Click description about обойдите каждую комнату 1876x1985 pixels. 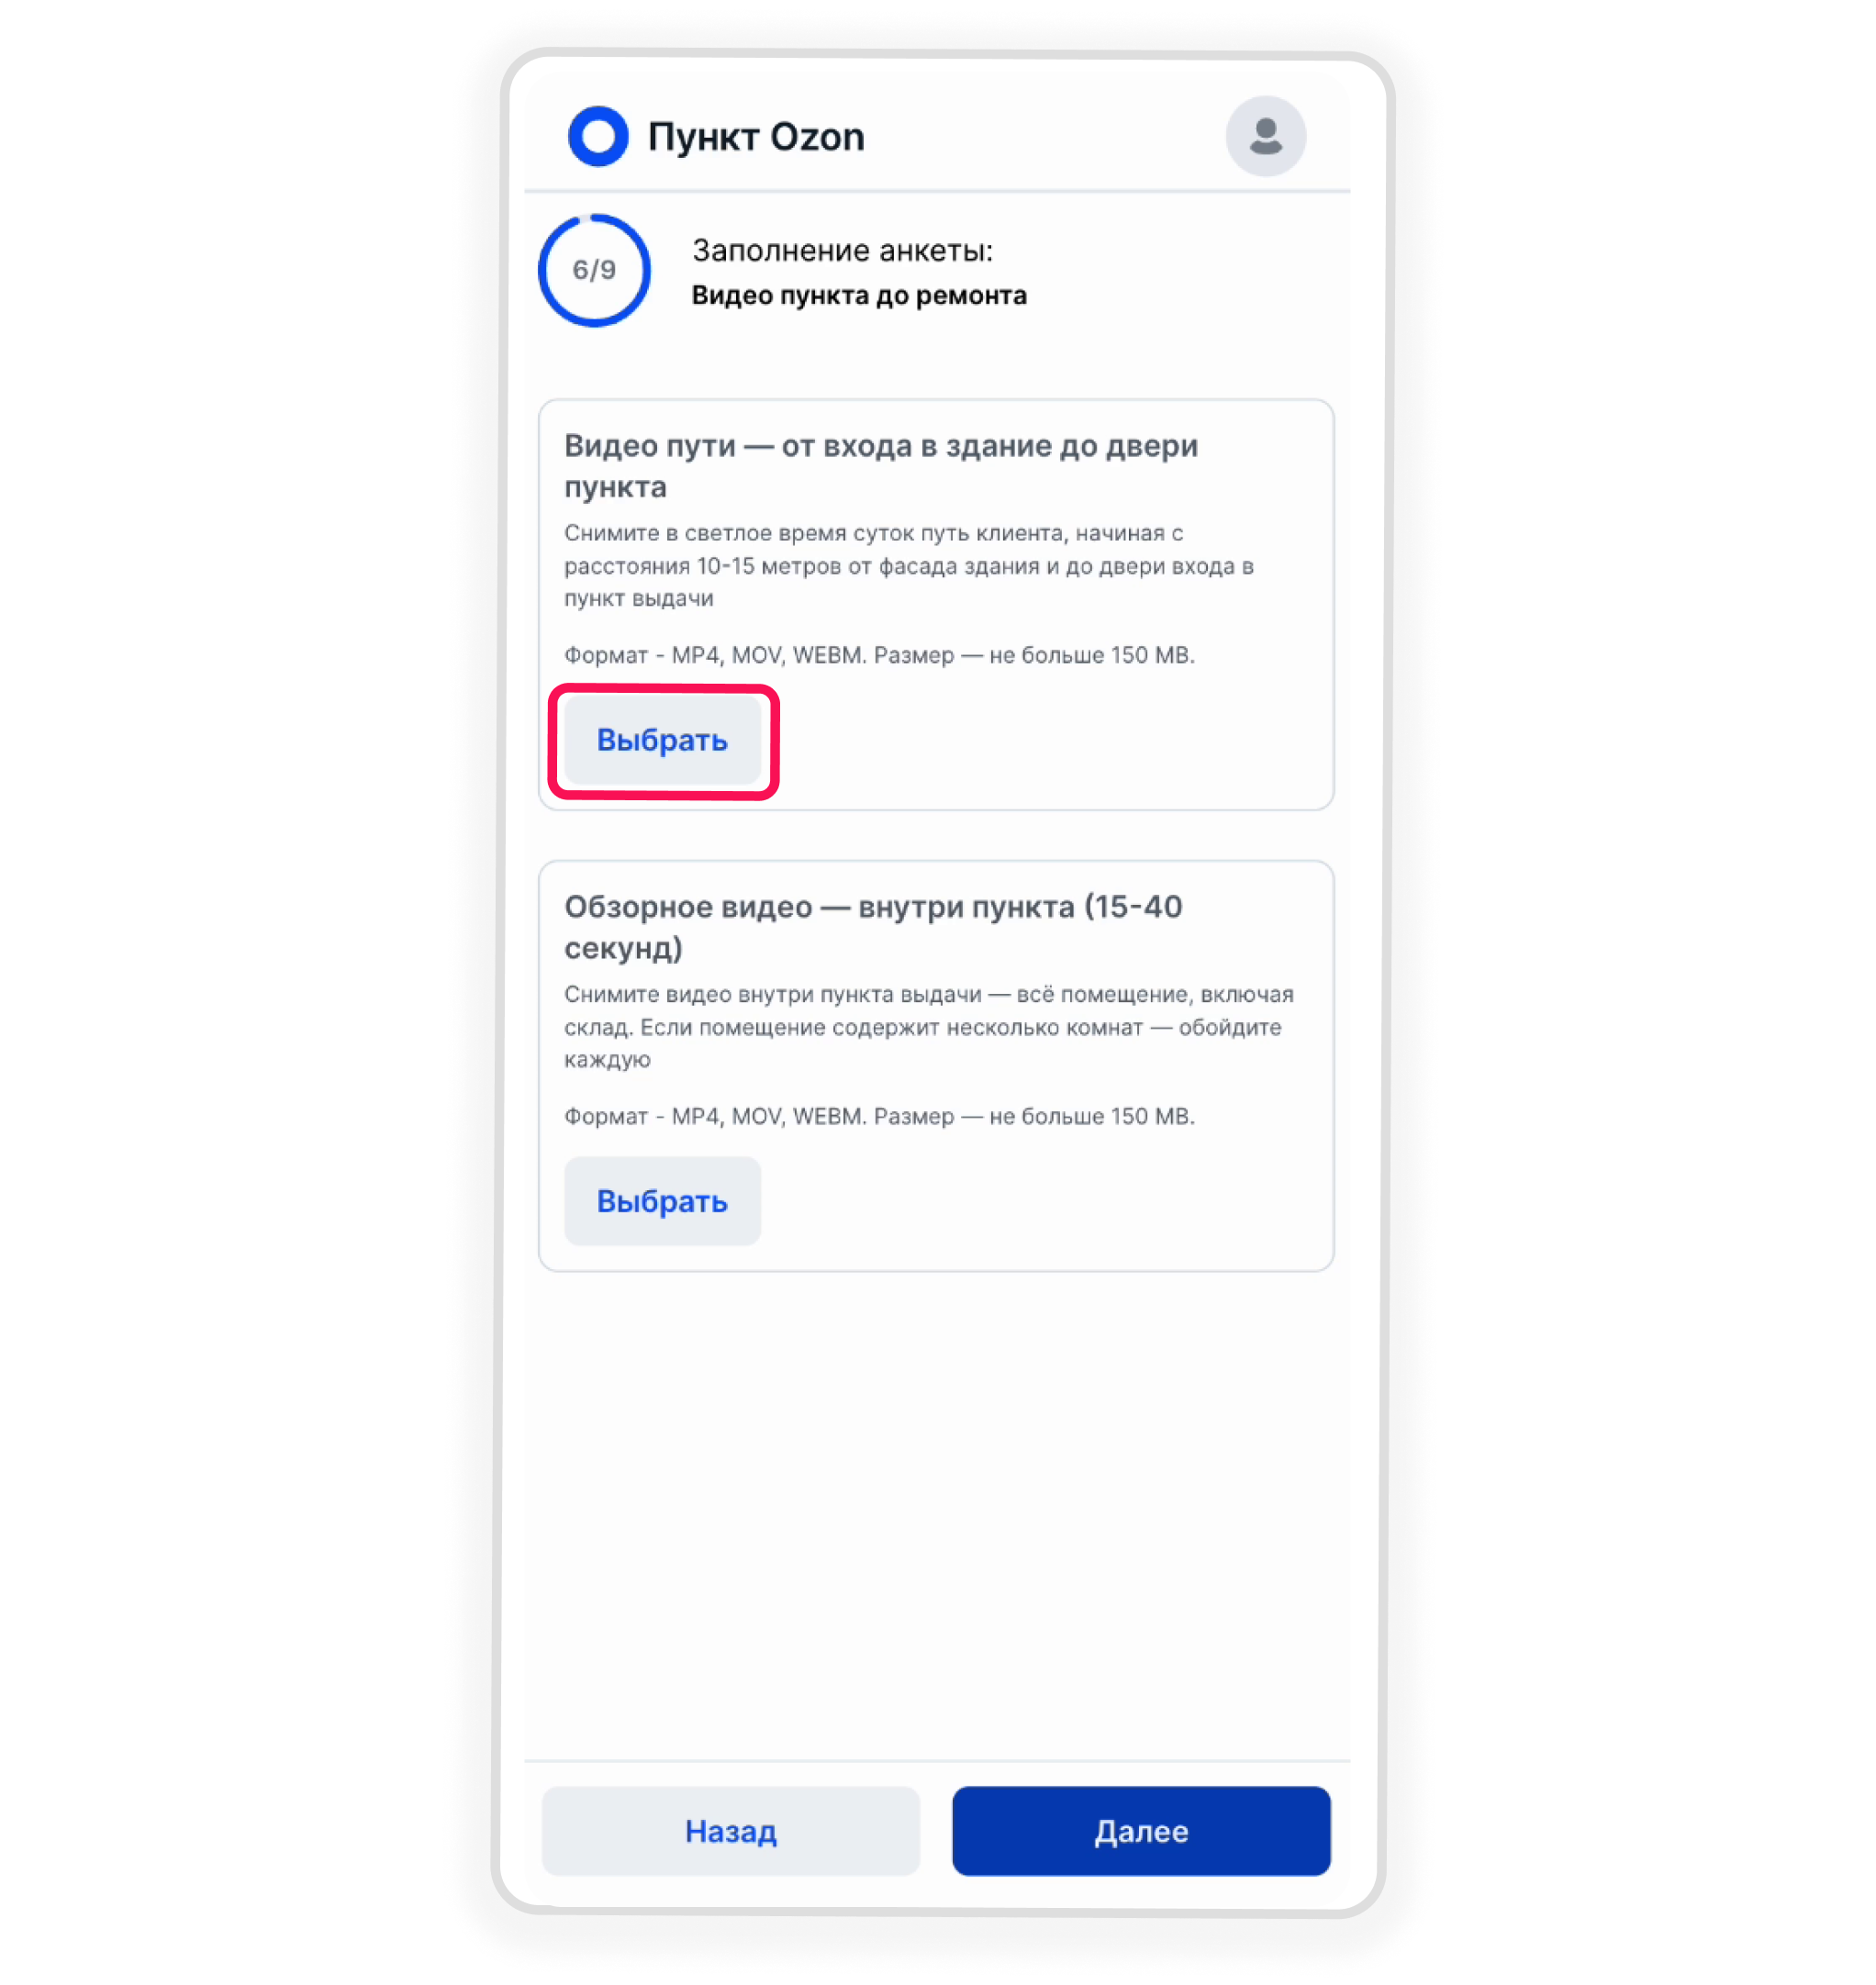pos(929,1027)
